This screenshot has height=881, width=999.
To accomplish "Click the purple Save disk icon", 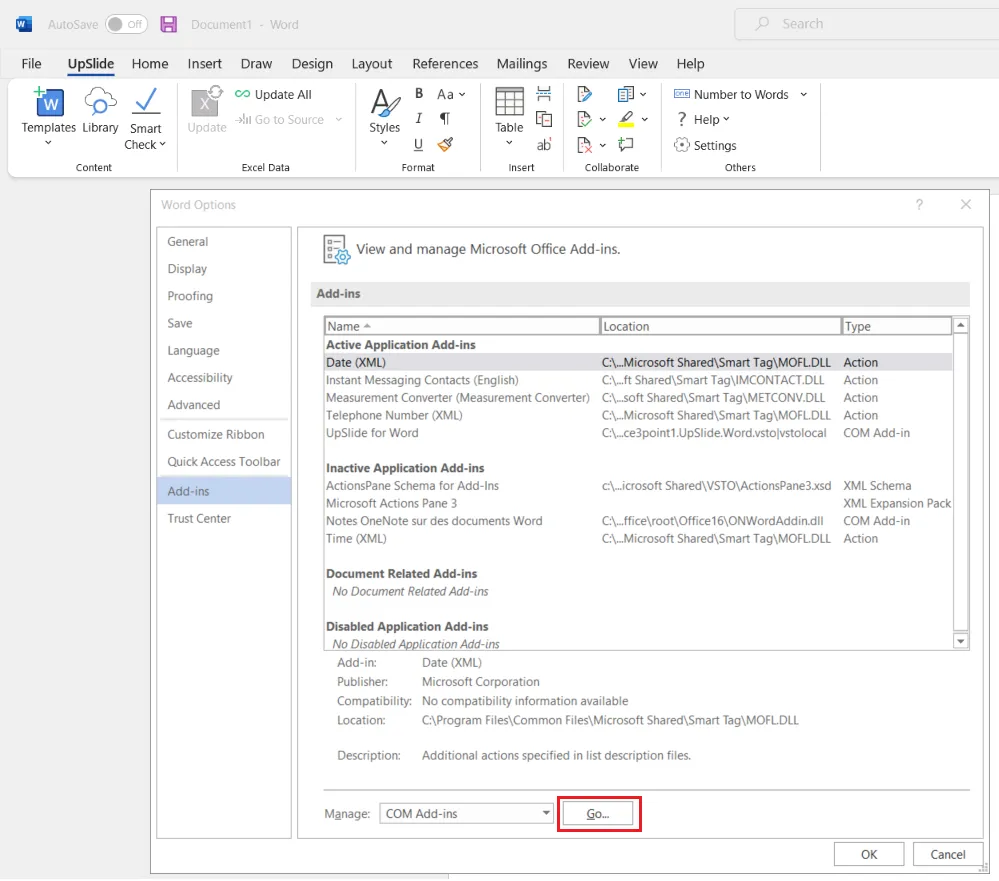I will (168, 24).
